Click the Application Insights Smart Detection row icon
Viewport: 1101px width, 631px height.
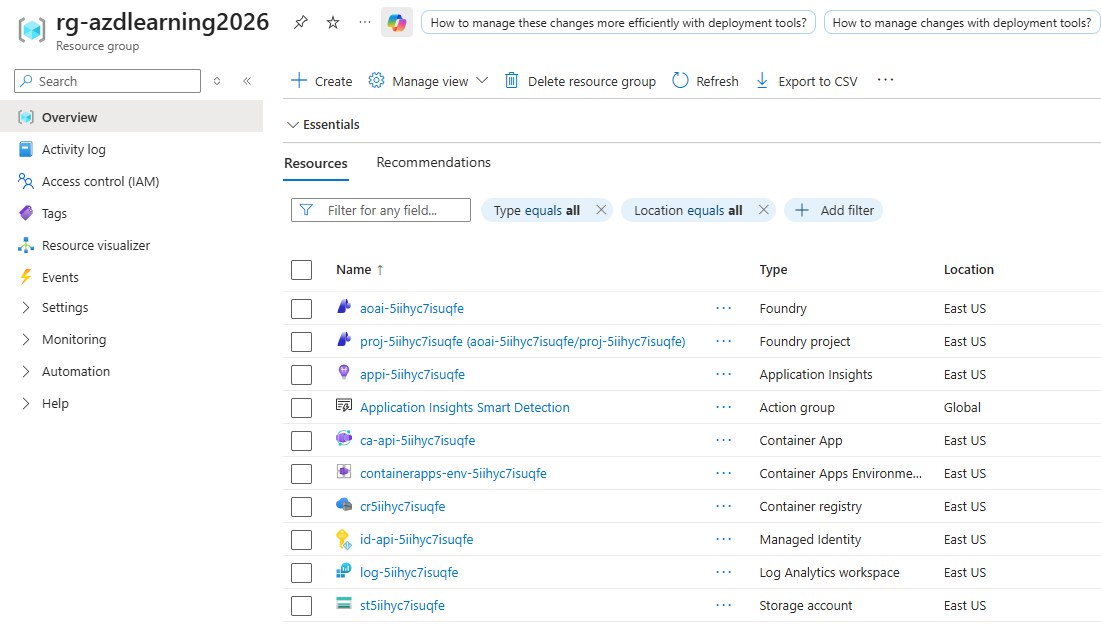[343, 406]
